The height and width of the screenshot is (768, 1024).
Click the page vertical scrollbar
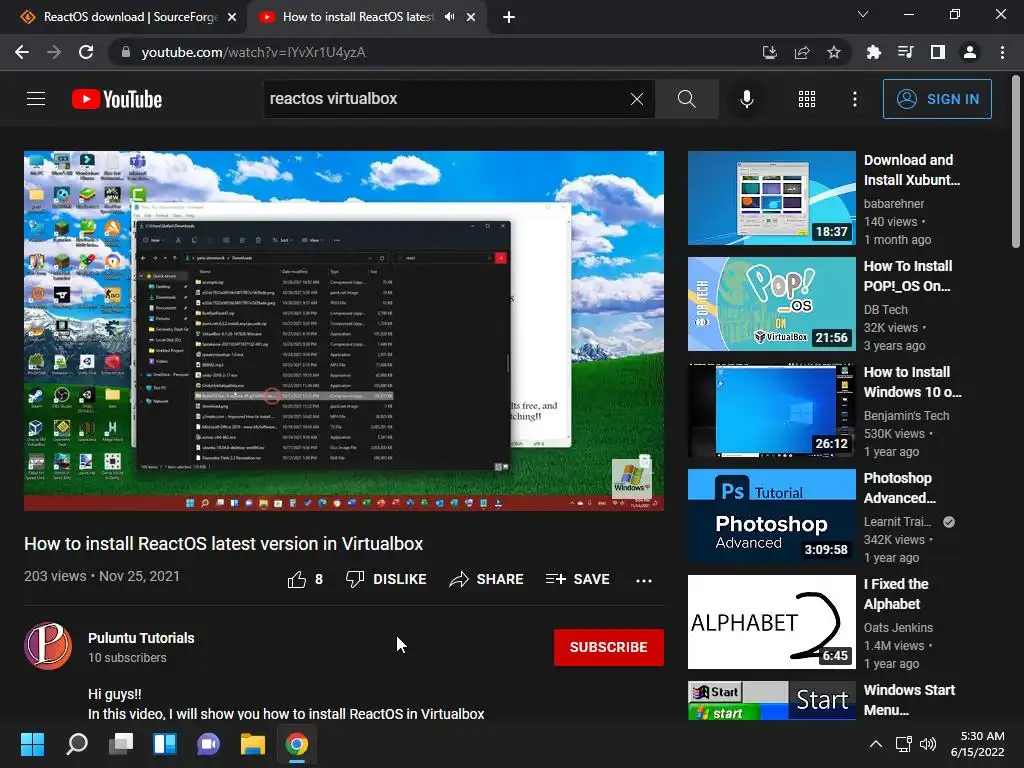[1016, 162]
